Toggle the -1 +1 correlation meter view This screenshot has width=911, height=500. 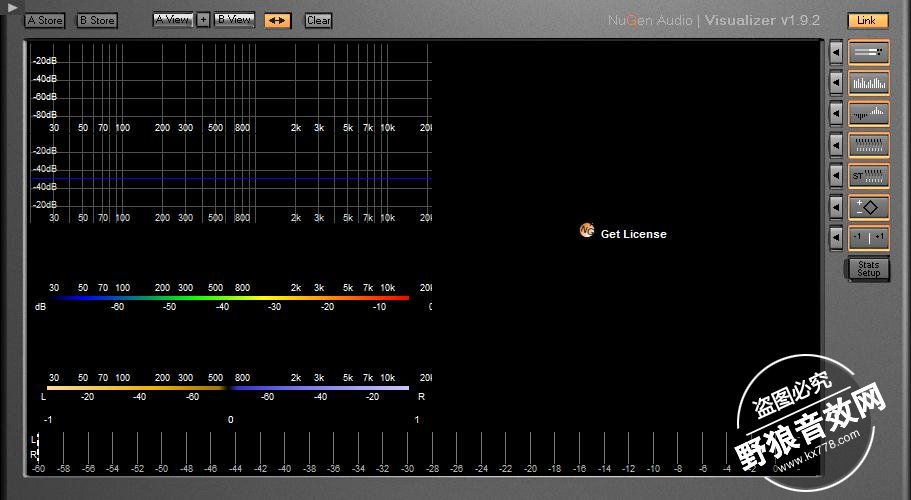coord(869,238)
